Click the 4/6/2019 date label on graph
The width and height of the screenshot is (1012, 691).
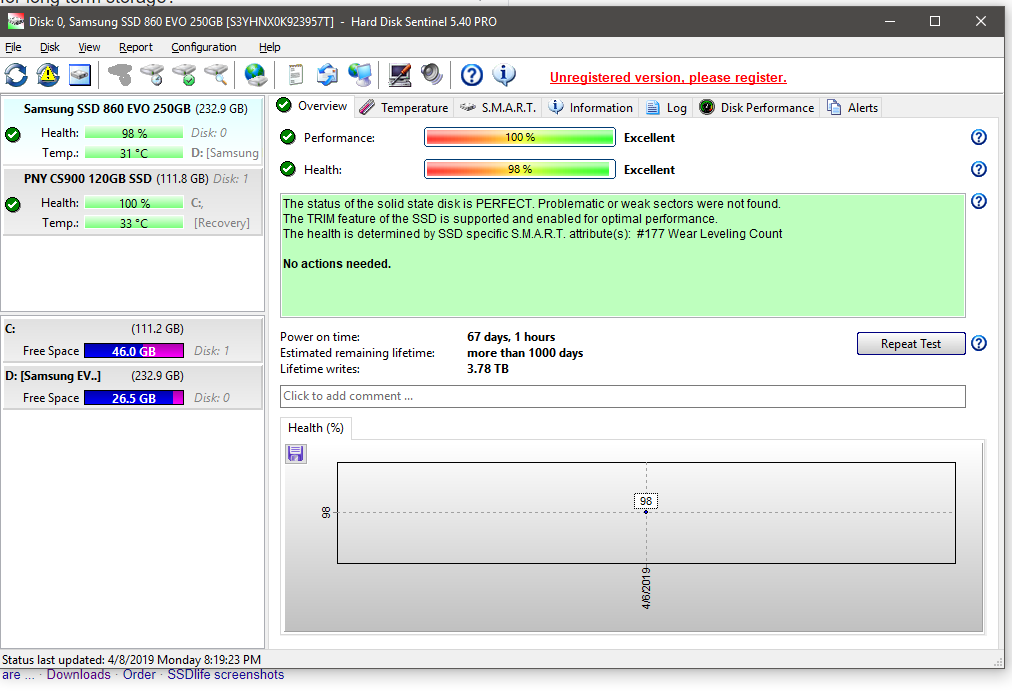[646, 588]
